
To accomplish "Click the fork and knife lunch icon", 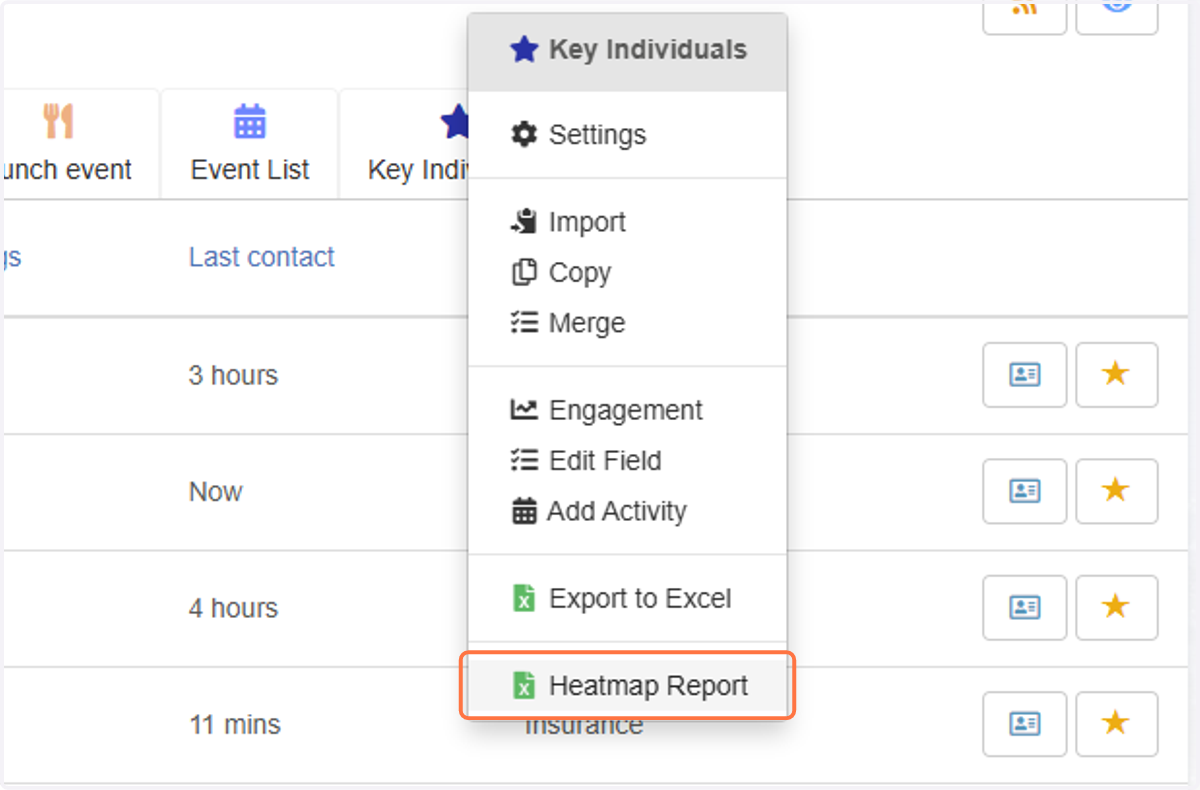I will click(x=59, y=121).
